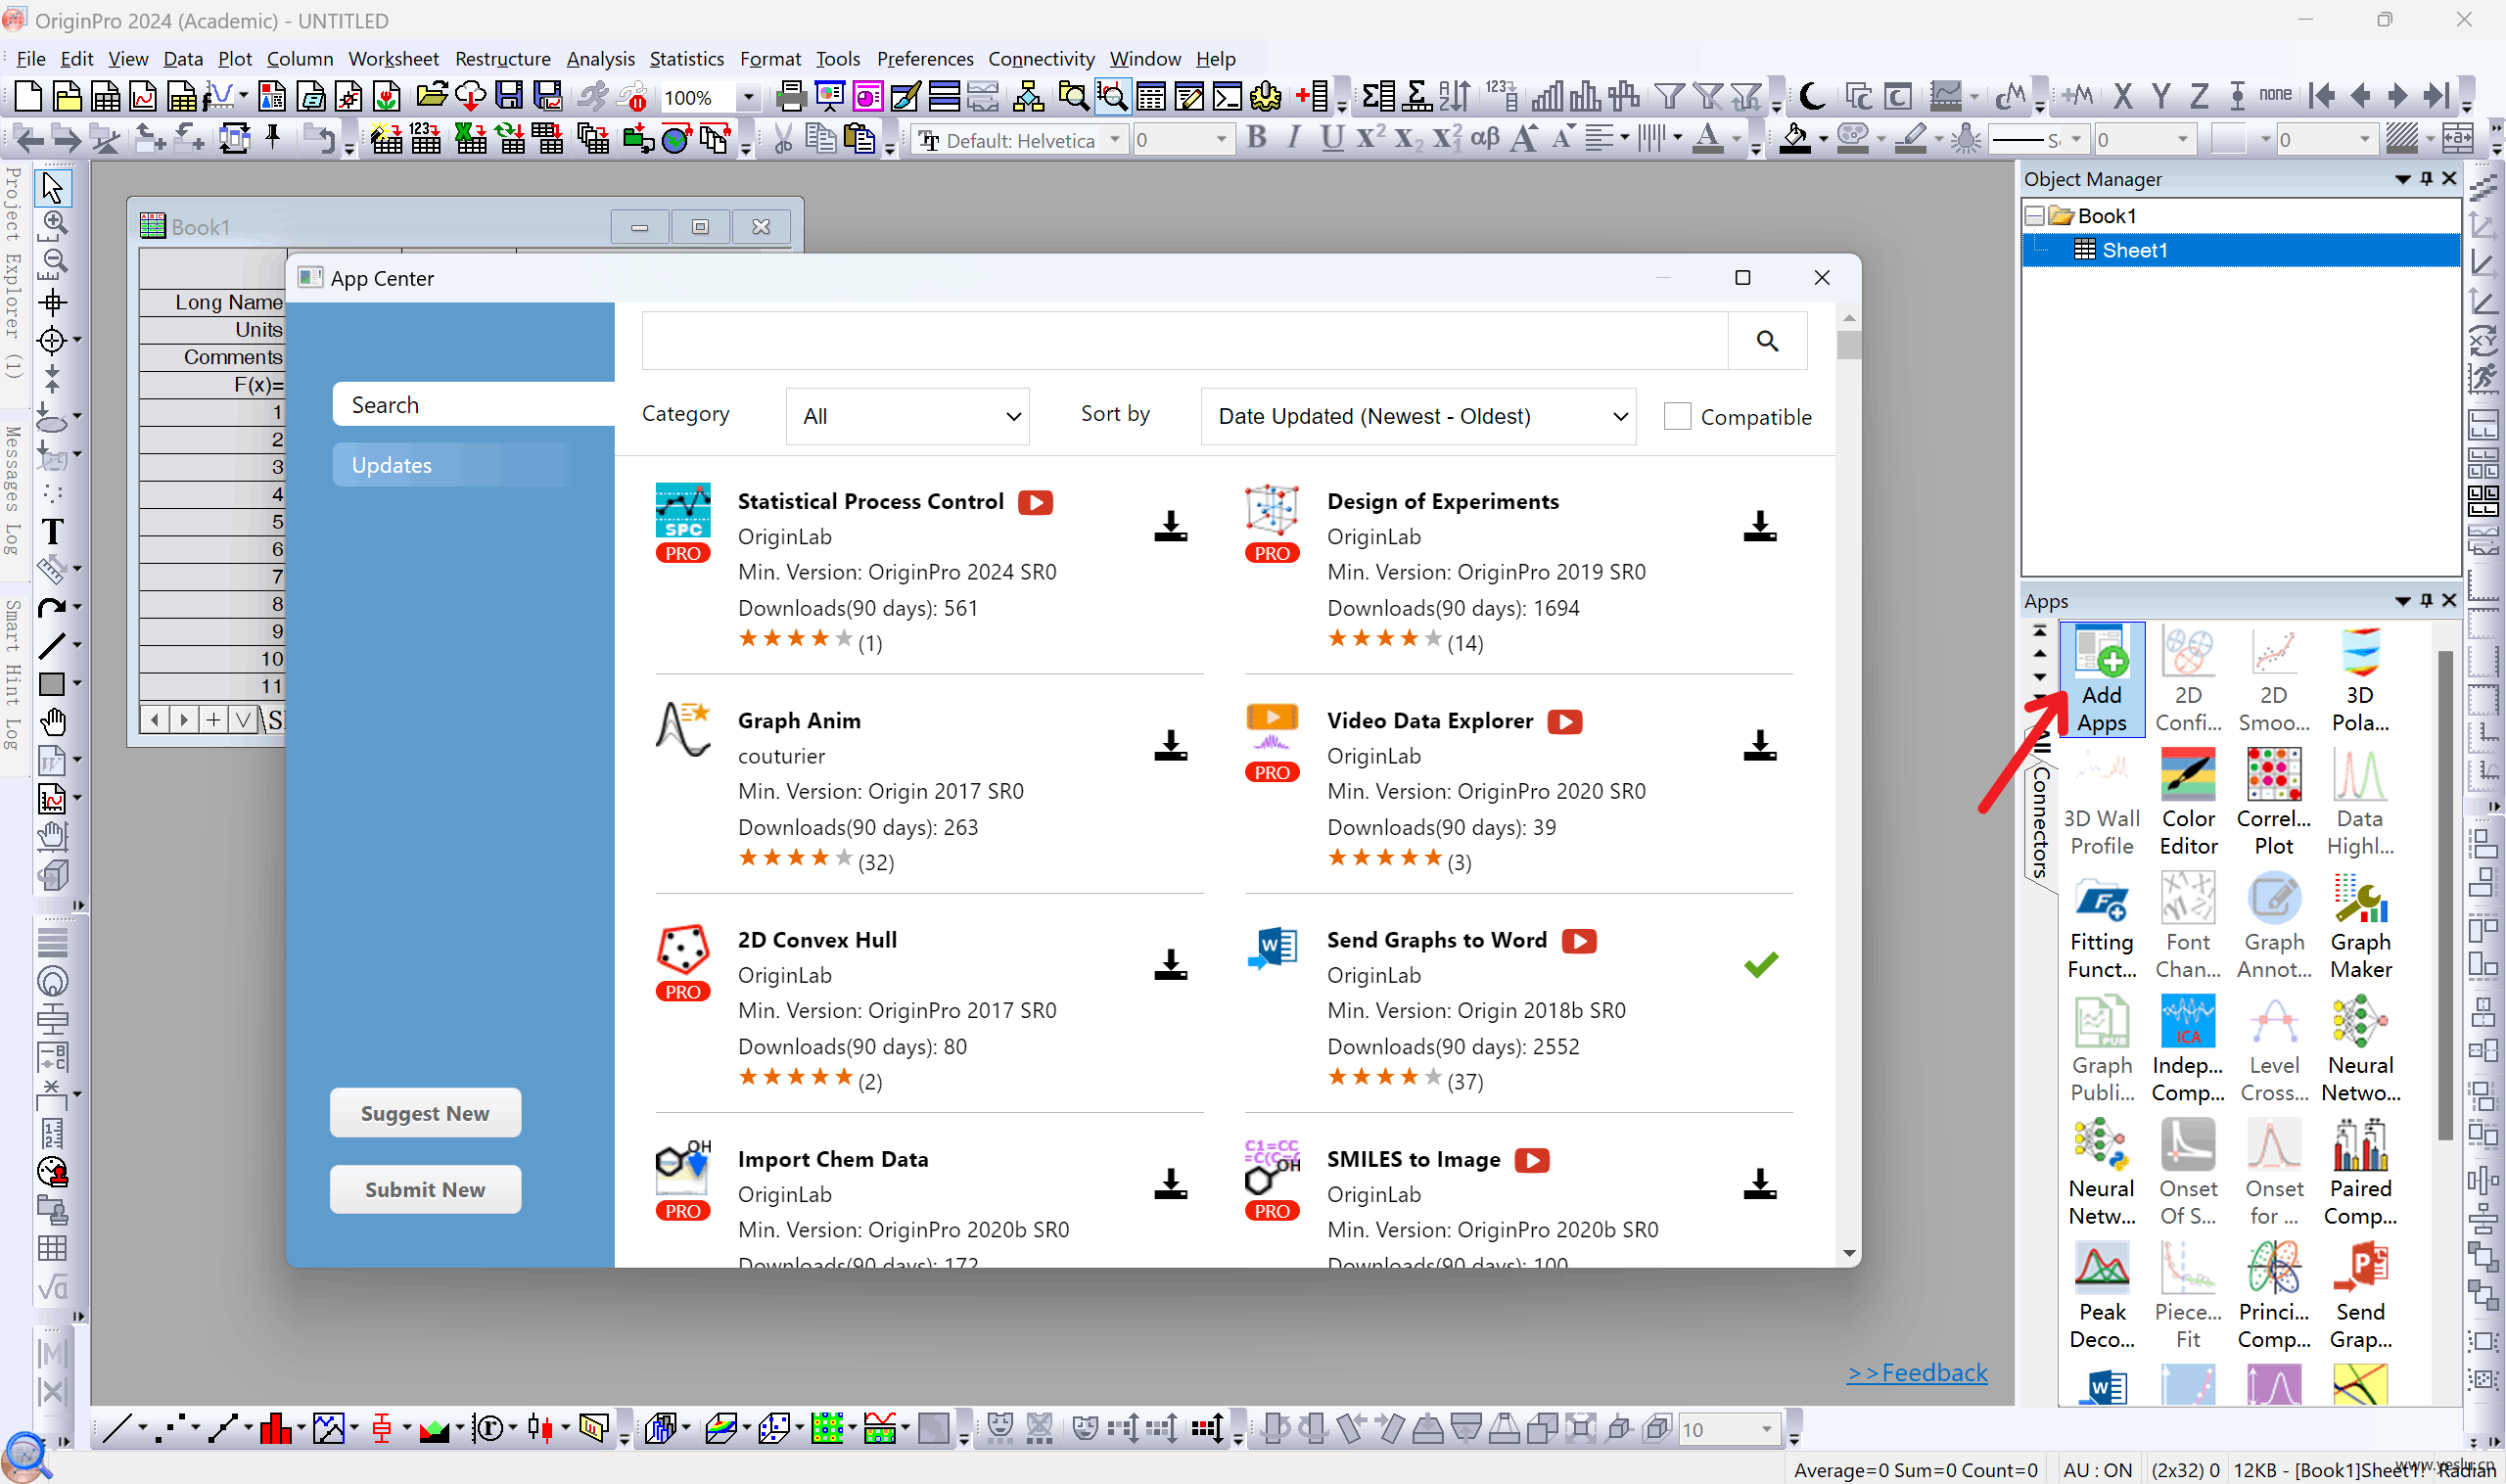Pick the Zoom In tool
Viewport: 2506px width, 1484px height.
(53, 224)
